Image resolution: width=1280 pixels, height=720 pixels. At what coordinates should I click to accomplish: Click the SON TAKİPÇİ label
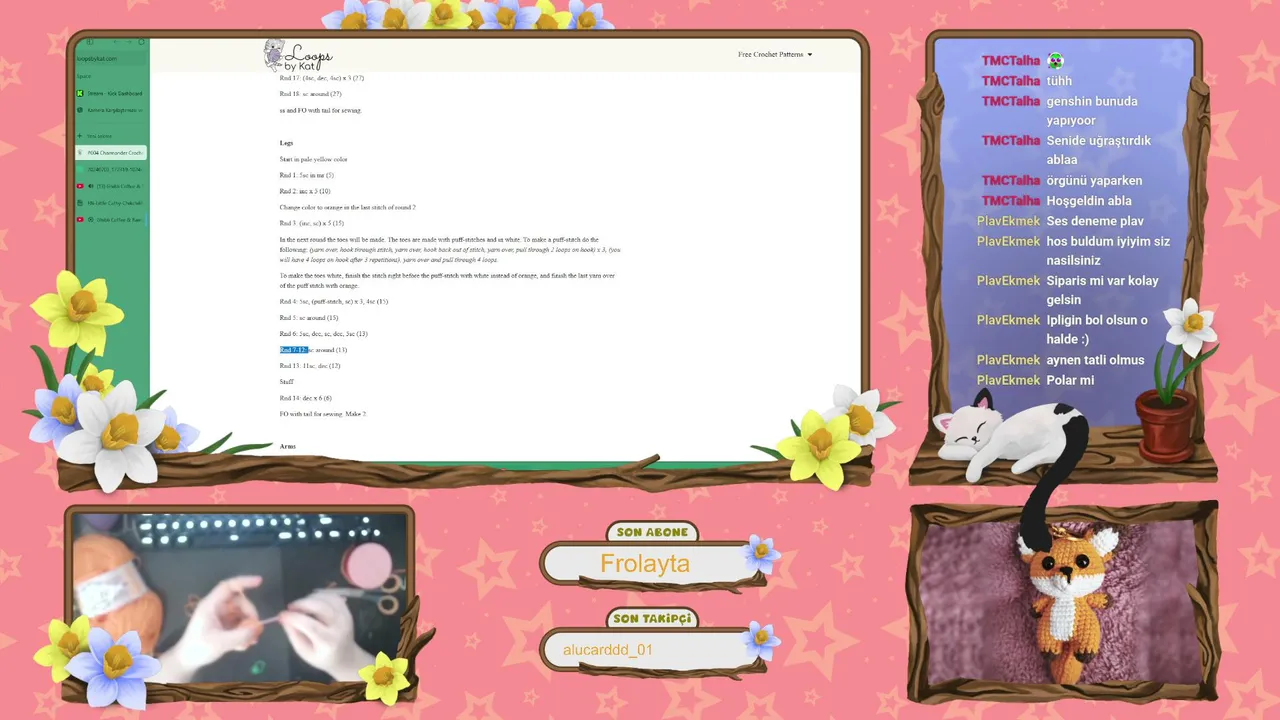point(652,620)
